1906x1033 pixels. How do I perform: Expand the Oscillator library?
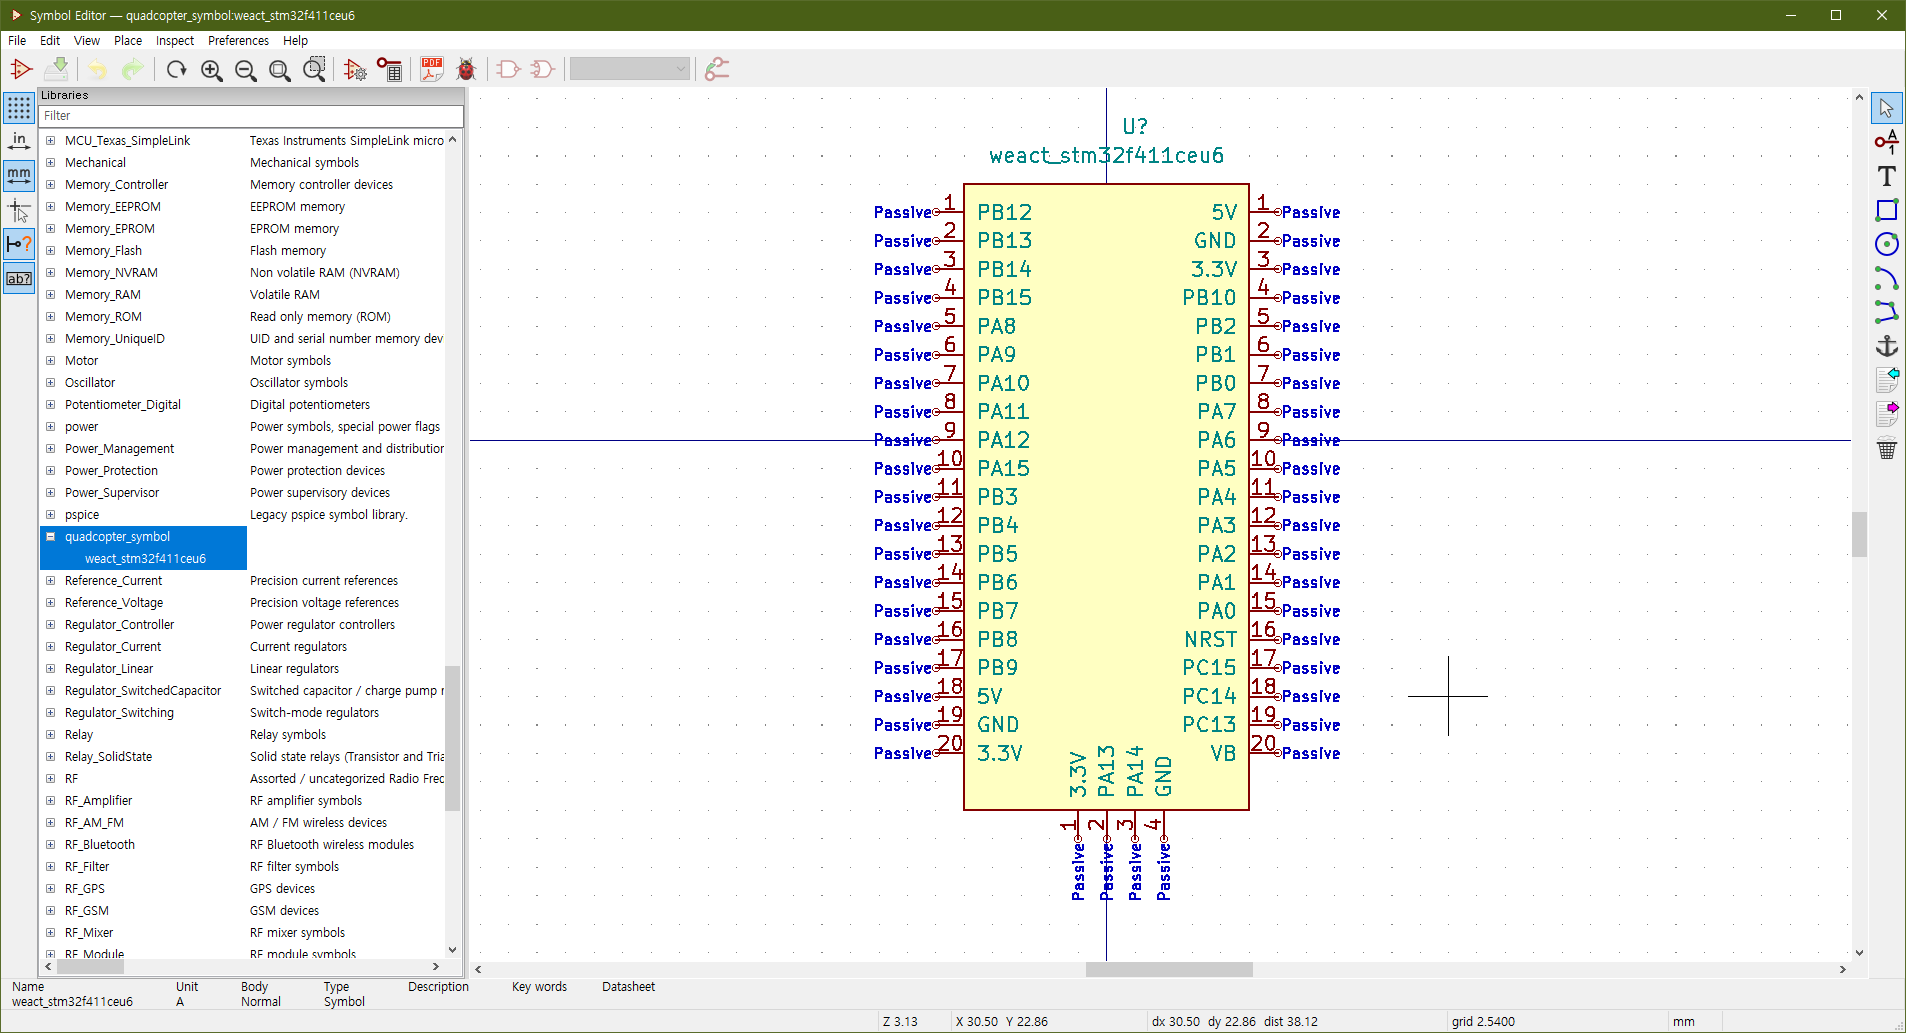click(50, 383)
